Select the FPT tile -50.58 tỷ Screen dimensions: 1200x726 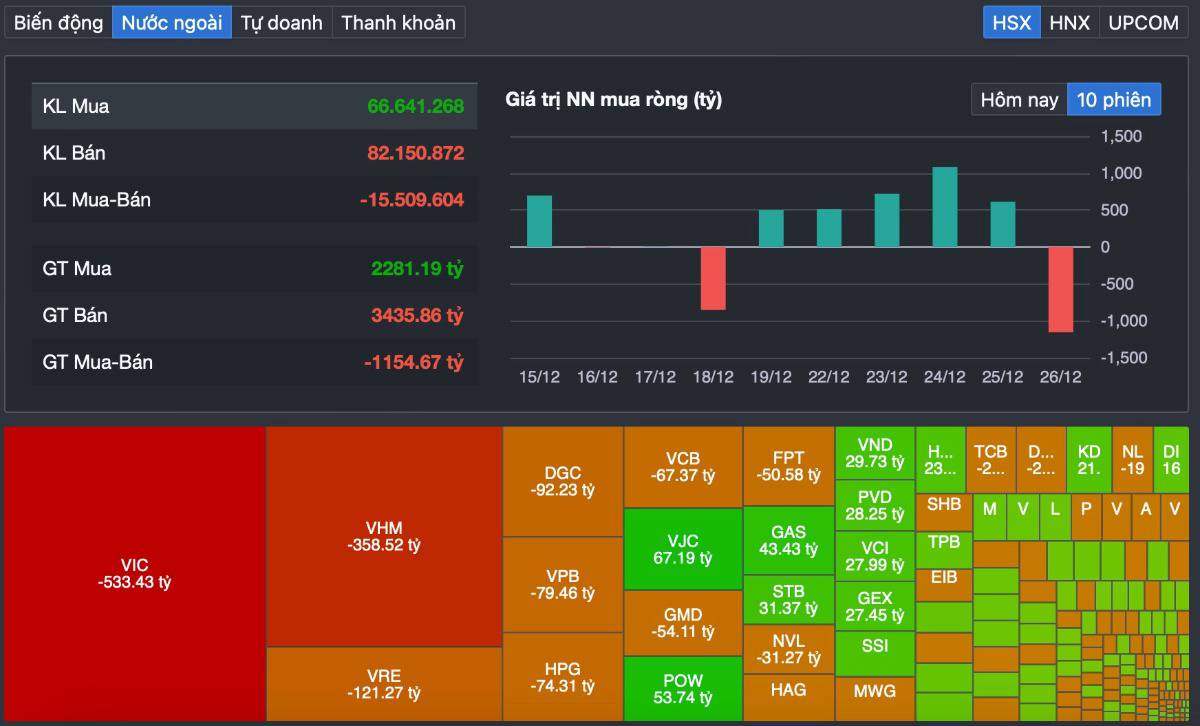(x=788, y=466)
